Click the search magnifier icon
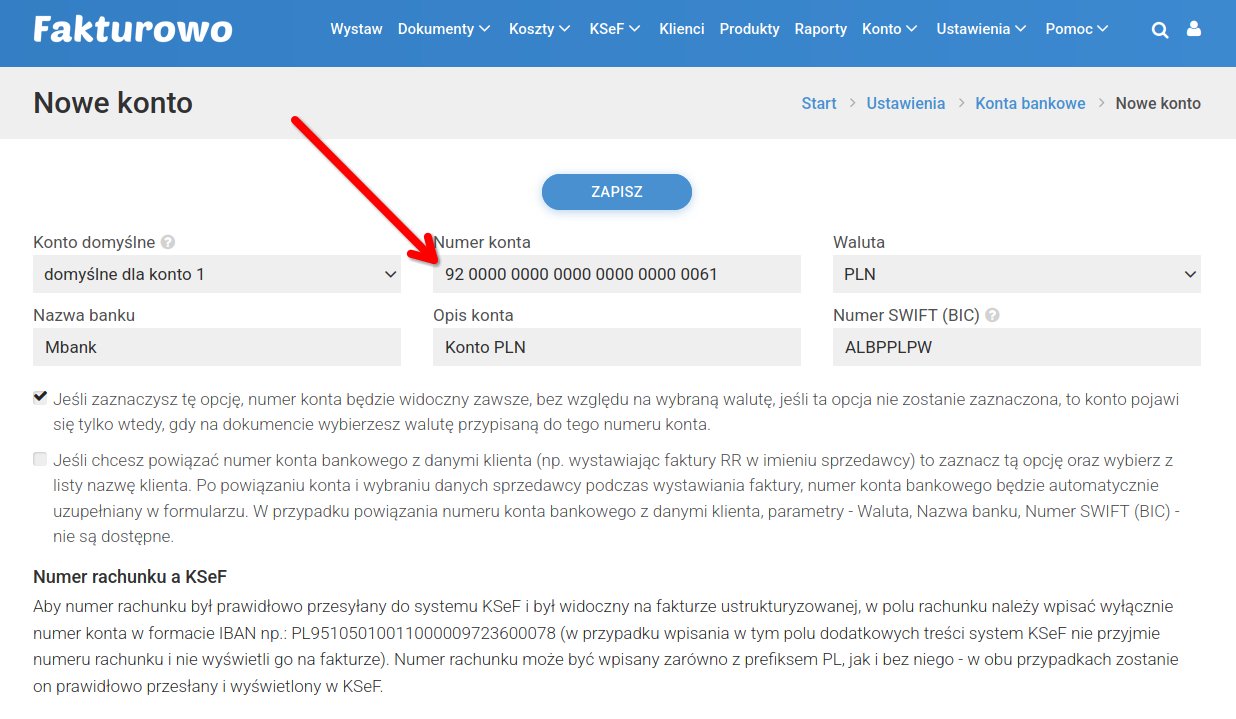 [1160, 30]
